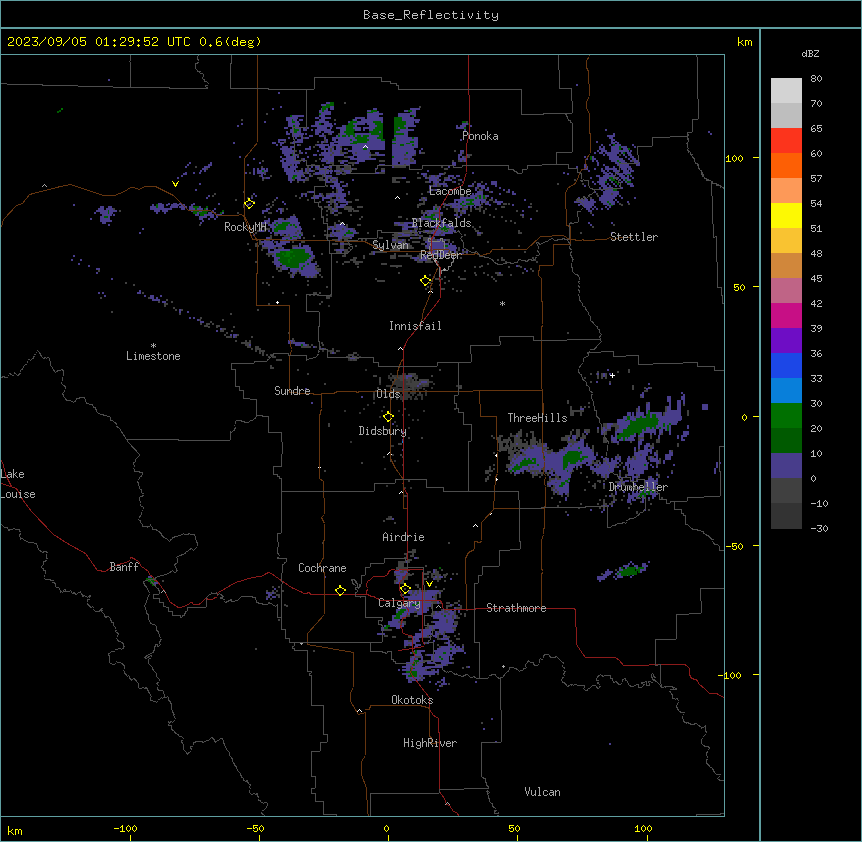Click the Strathmore city label
Image resolution: width=862 pixels, height=842 pixels.
point(516,608)
